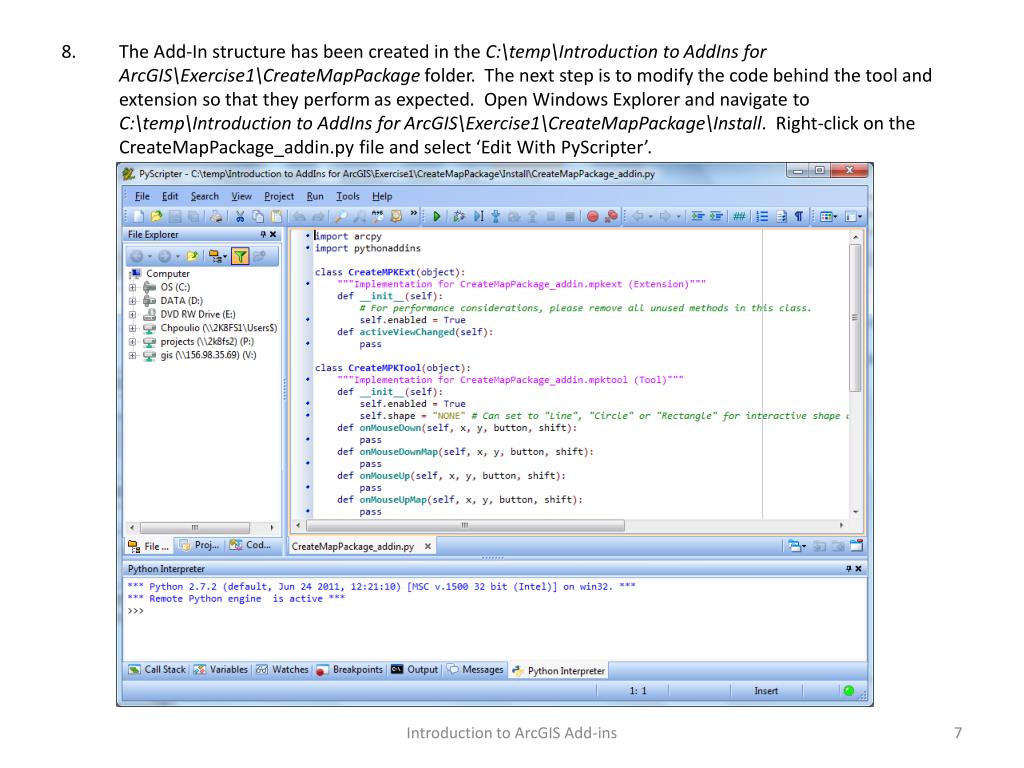Close the CreateMapPackage_addin.py editor tab
This screenshot has width=1024, height=768.
tap(428, 546)
